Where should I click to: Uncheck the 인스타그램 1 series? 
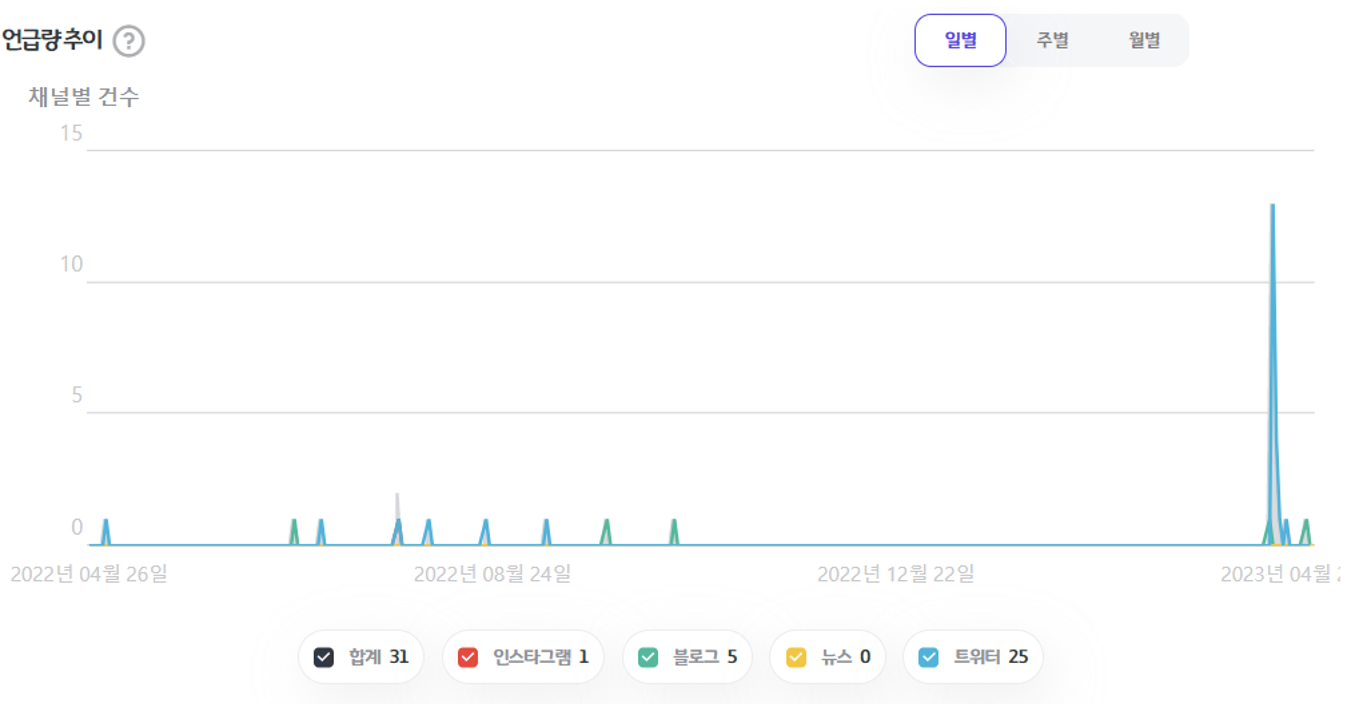tap(468, 657)
